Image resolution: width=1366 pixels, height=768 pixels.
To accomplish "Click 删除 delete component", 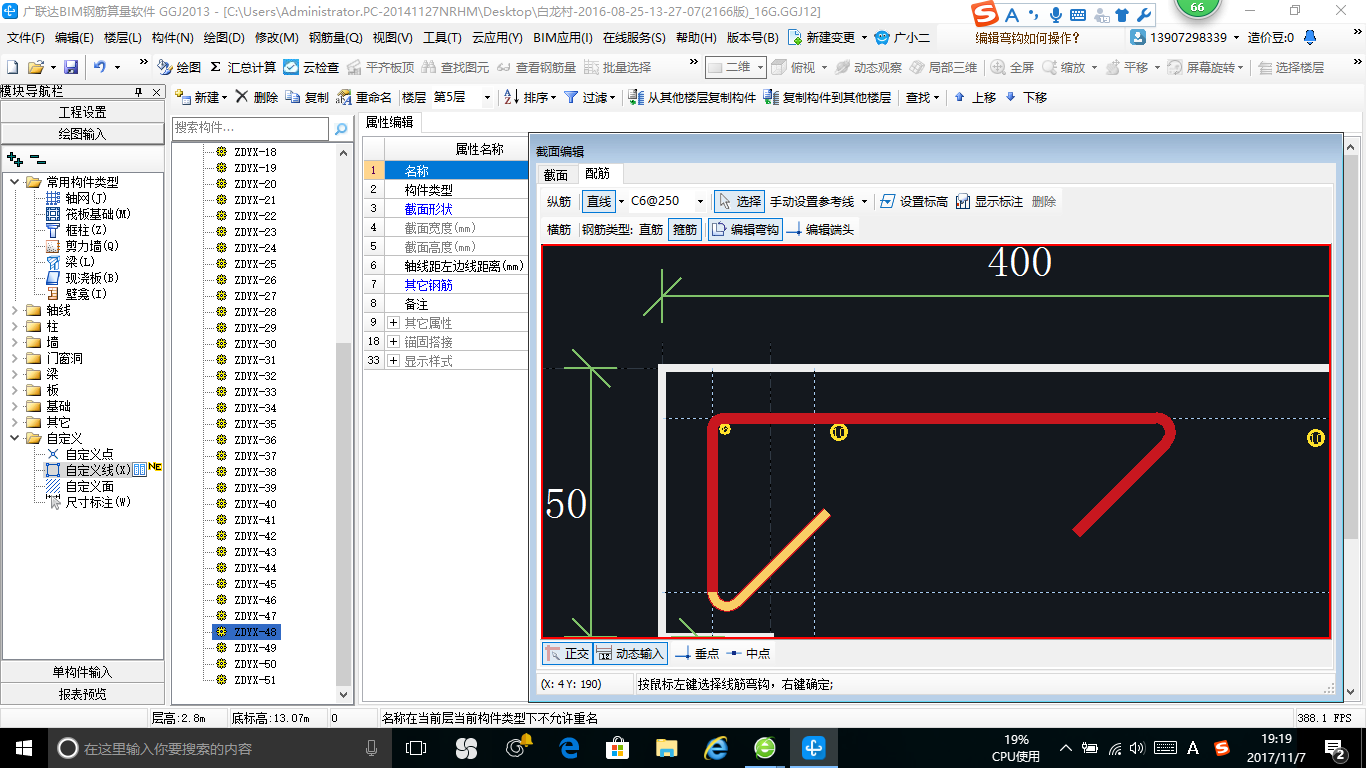I will point(256,97).
